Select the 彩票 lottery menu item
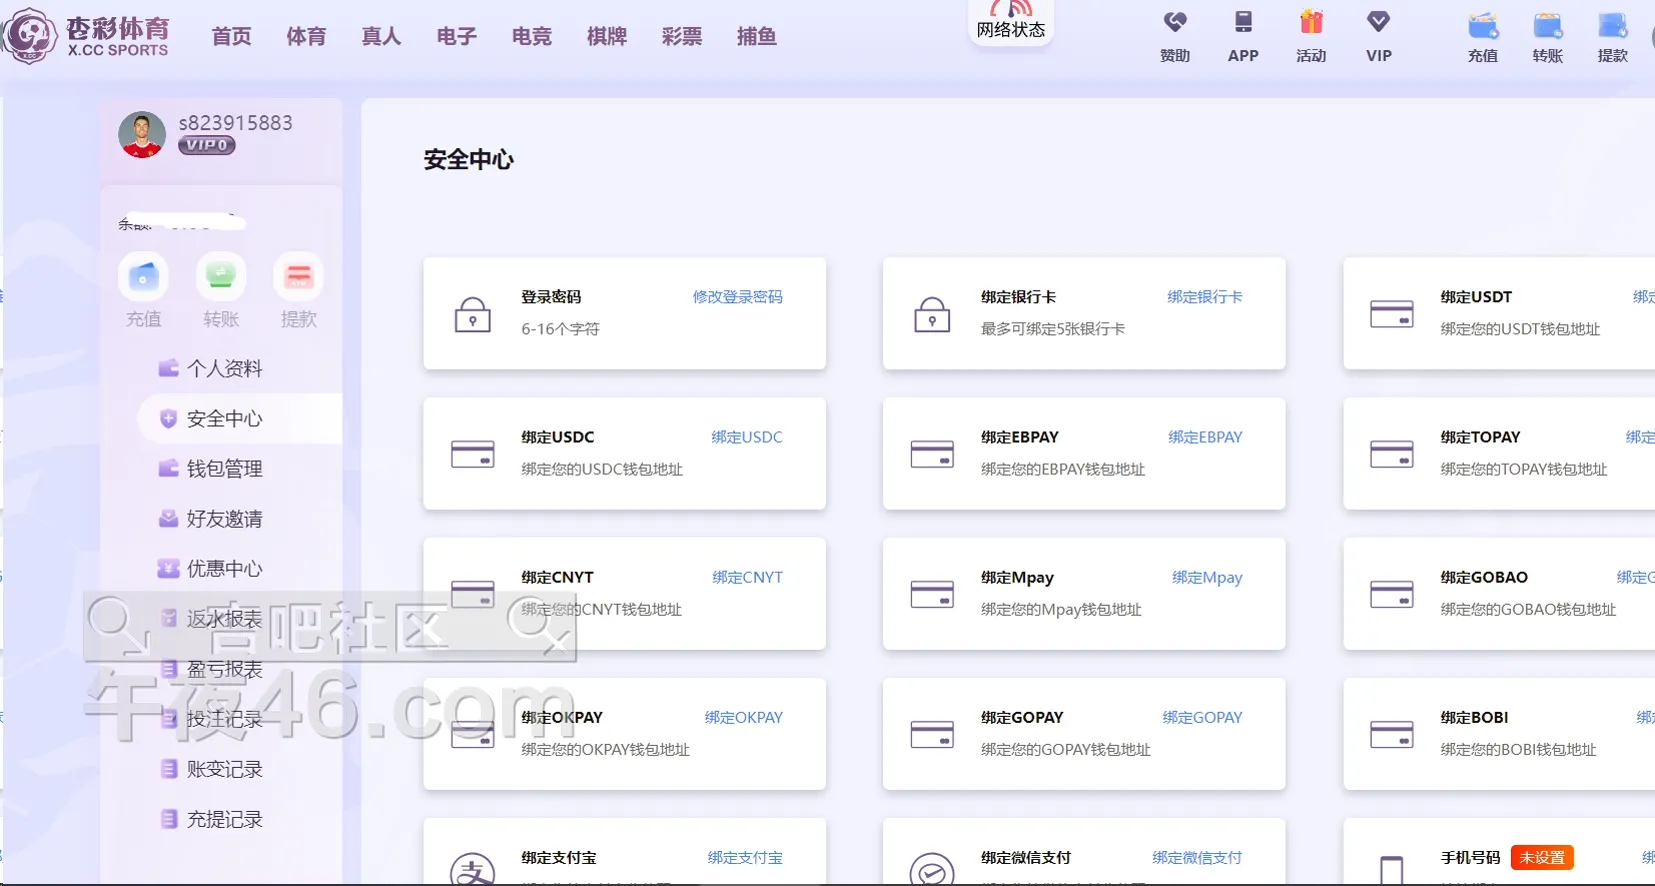This screenshot has width=1655, height=886. [681, 37]
